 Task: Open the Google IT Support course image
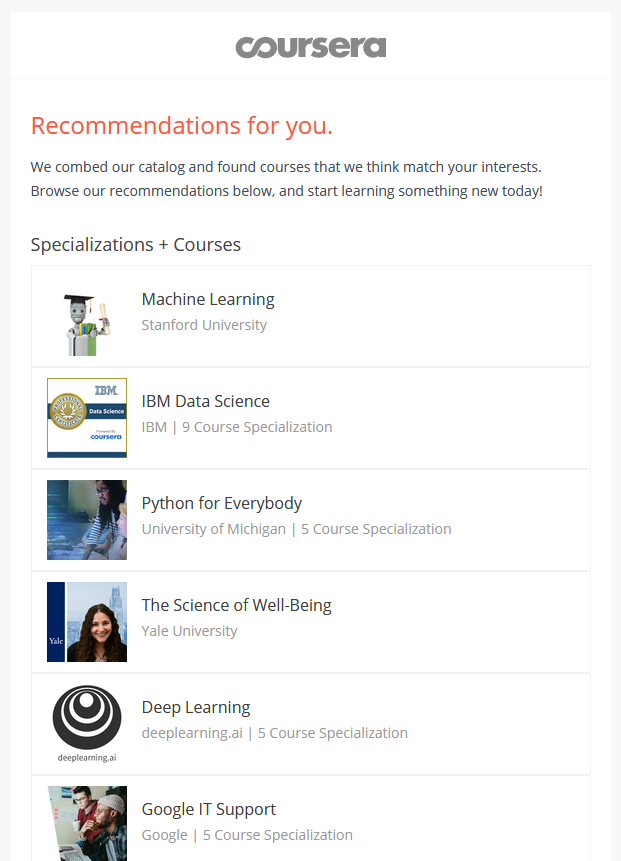click(87, 823)
